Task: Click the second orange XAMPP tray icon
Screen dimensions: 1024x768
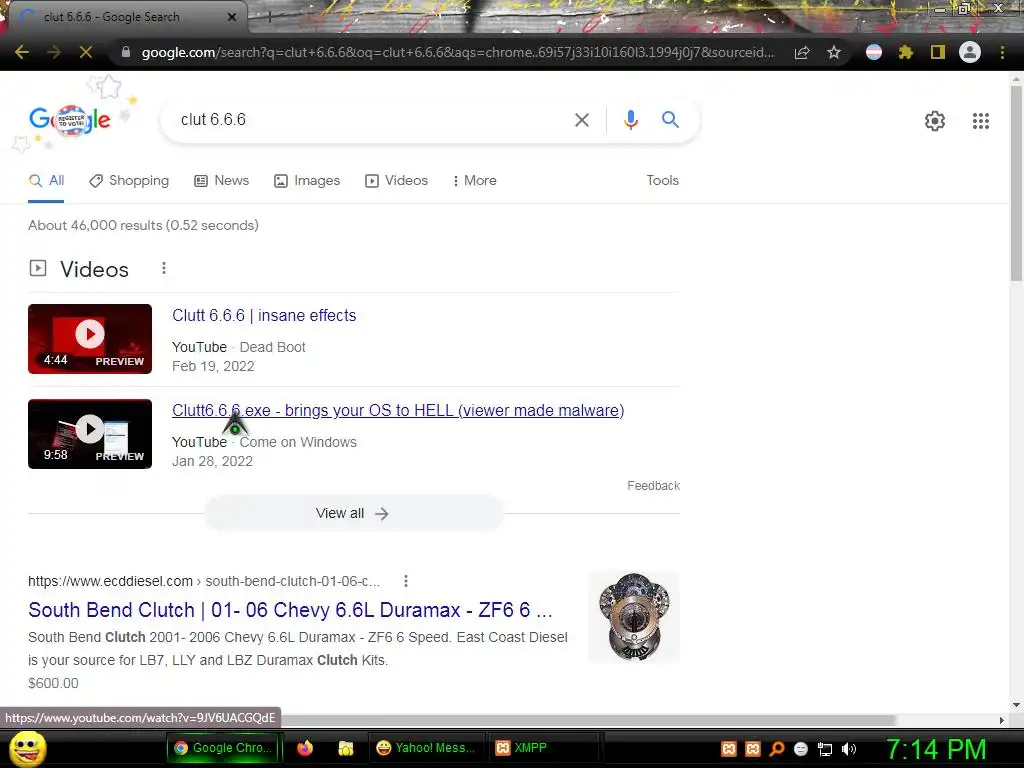Action: [x=753, y=749]
